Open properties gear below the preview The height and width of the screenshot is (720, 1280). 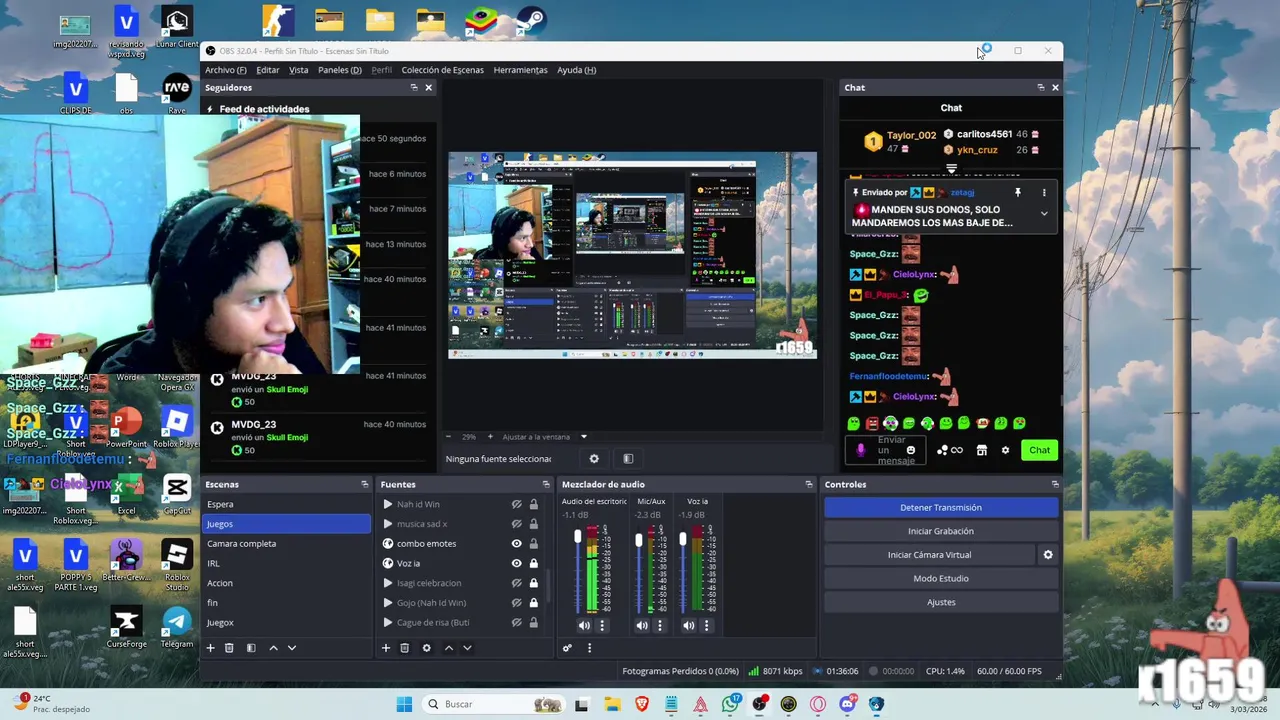point(594,459)
